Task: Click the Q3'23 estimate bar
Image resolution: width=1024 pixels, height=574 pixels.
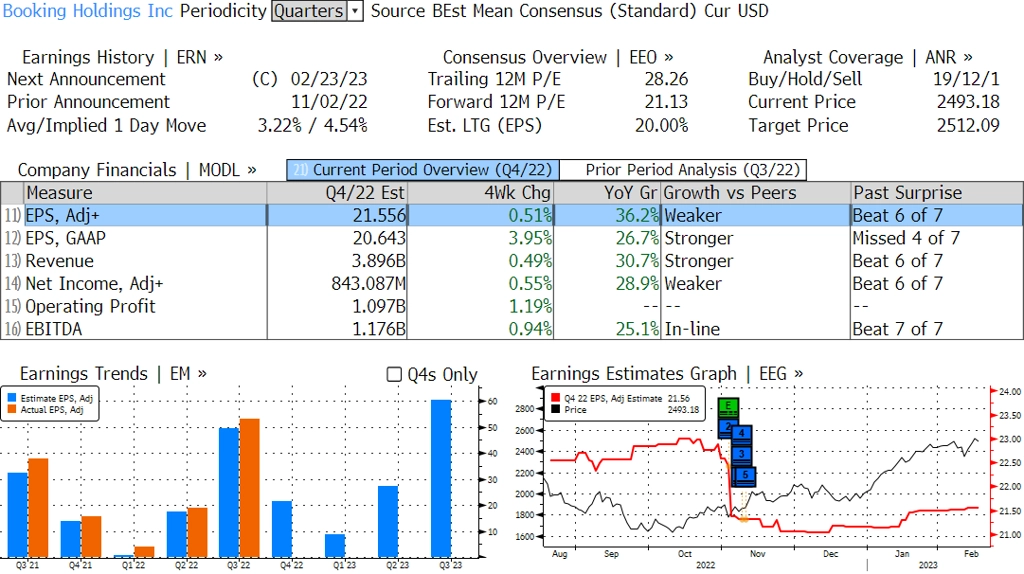Action: 441,479
